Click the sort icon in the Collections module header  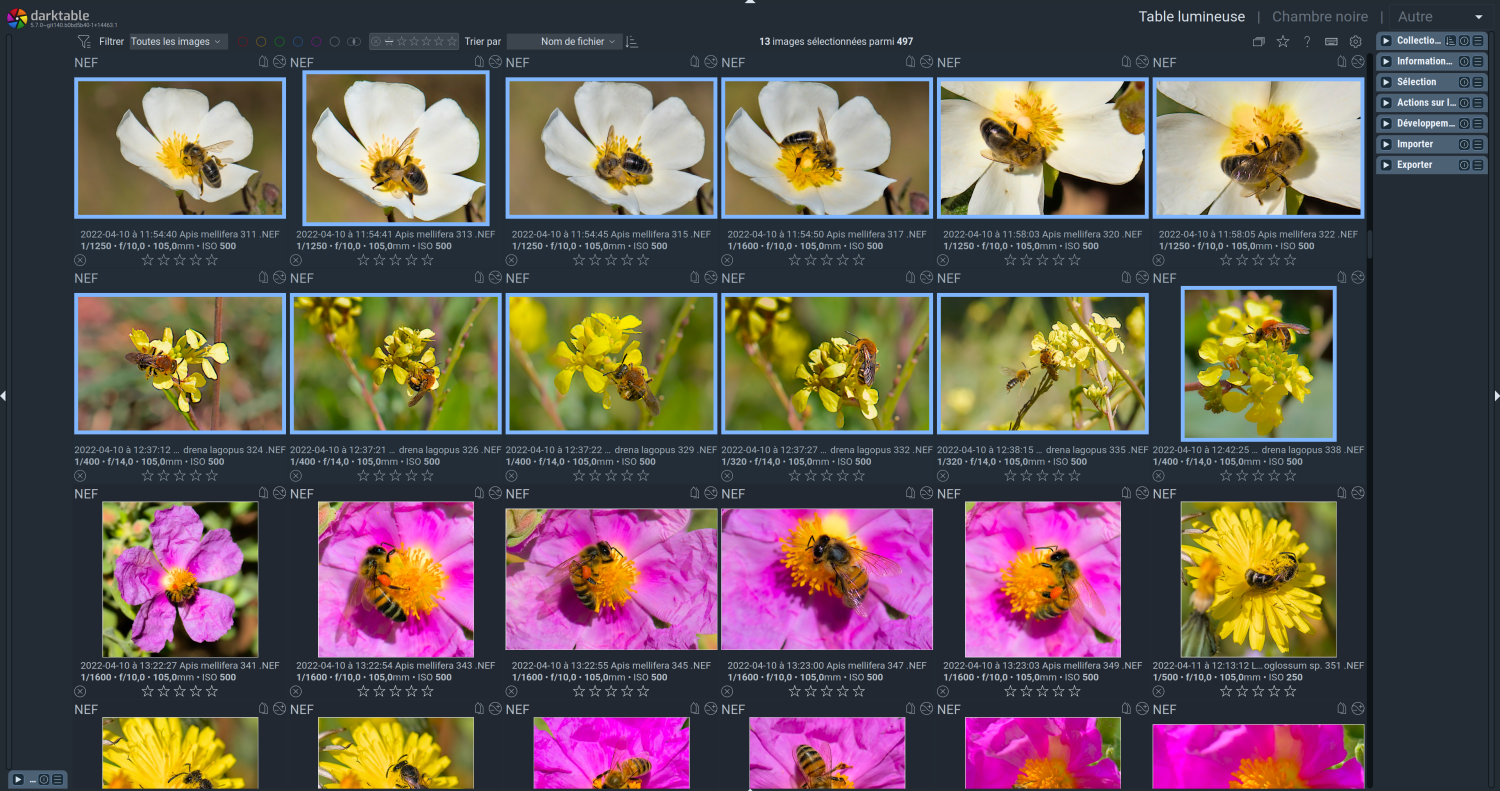point(1450,41)
